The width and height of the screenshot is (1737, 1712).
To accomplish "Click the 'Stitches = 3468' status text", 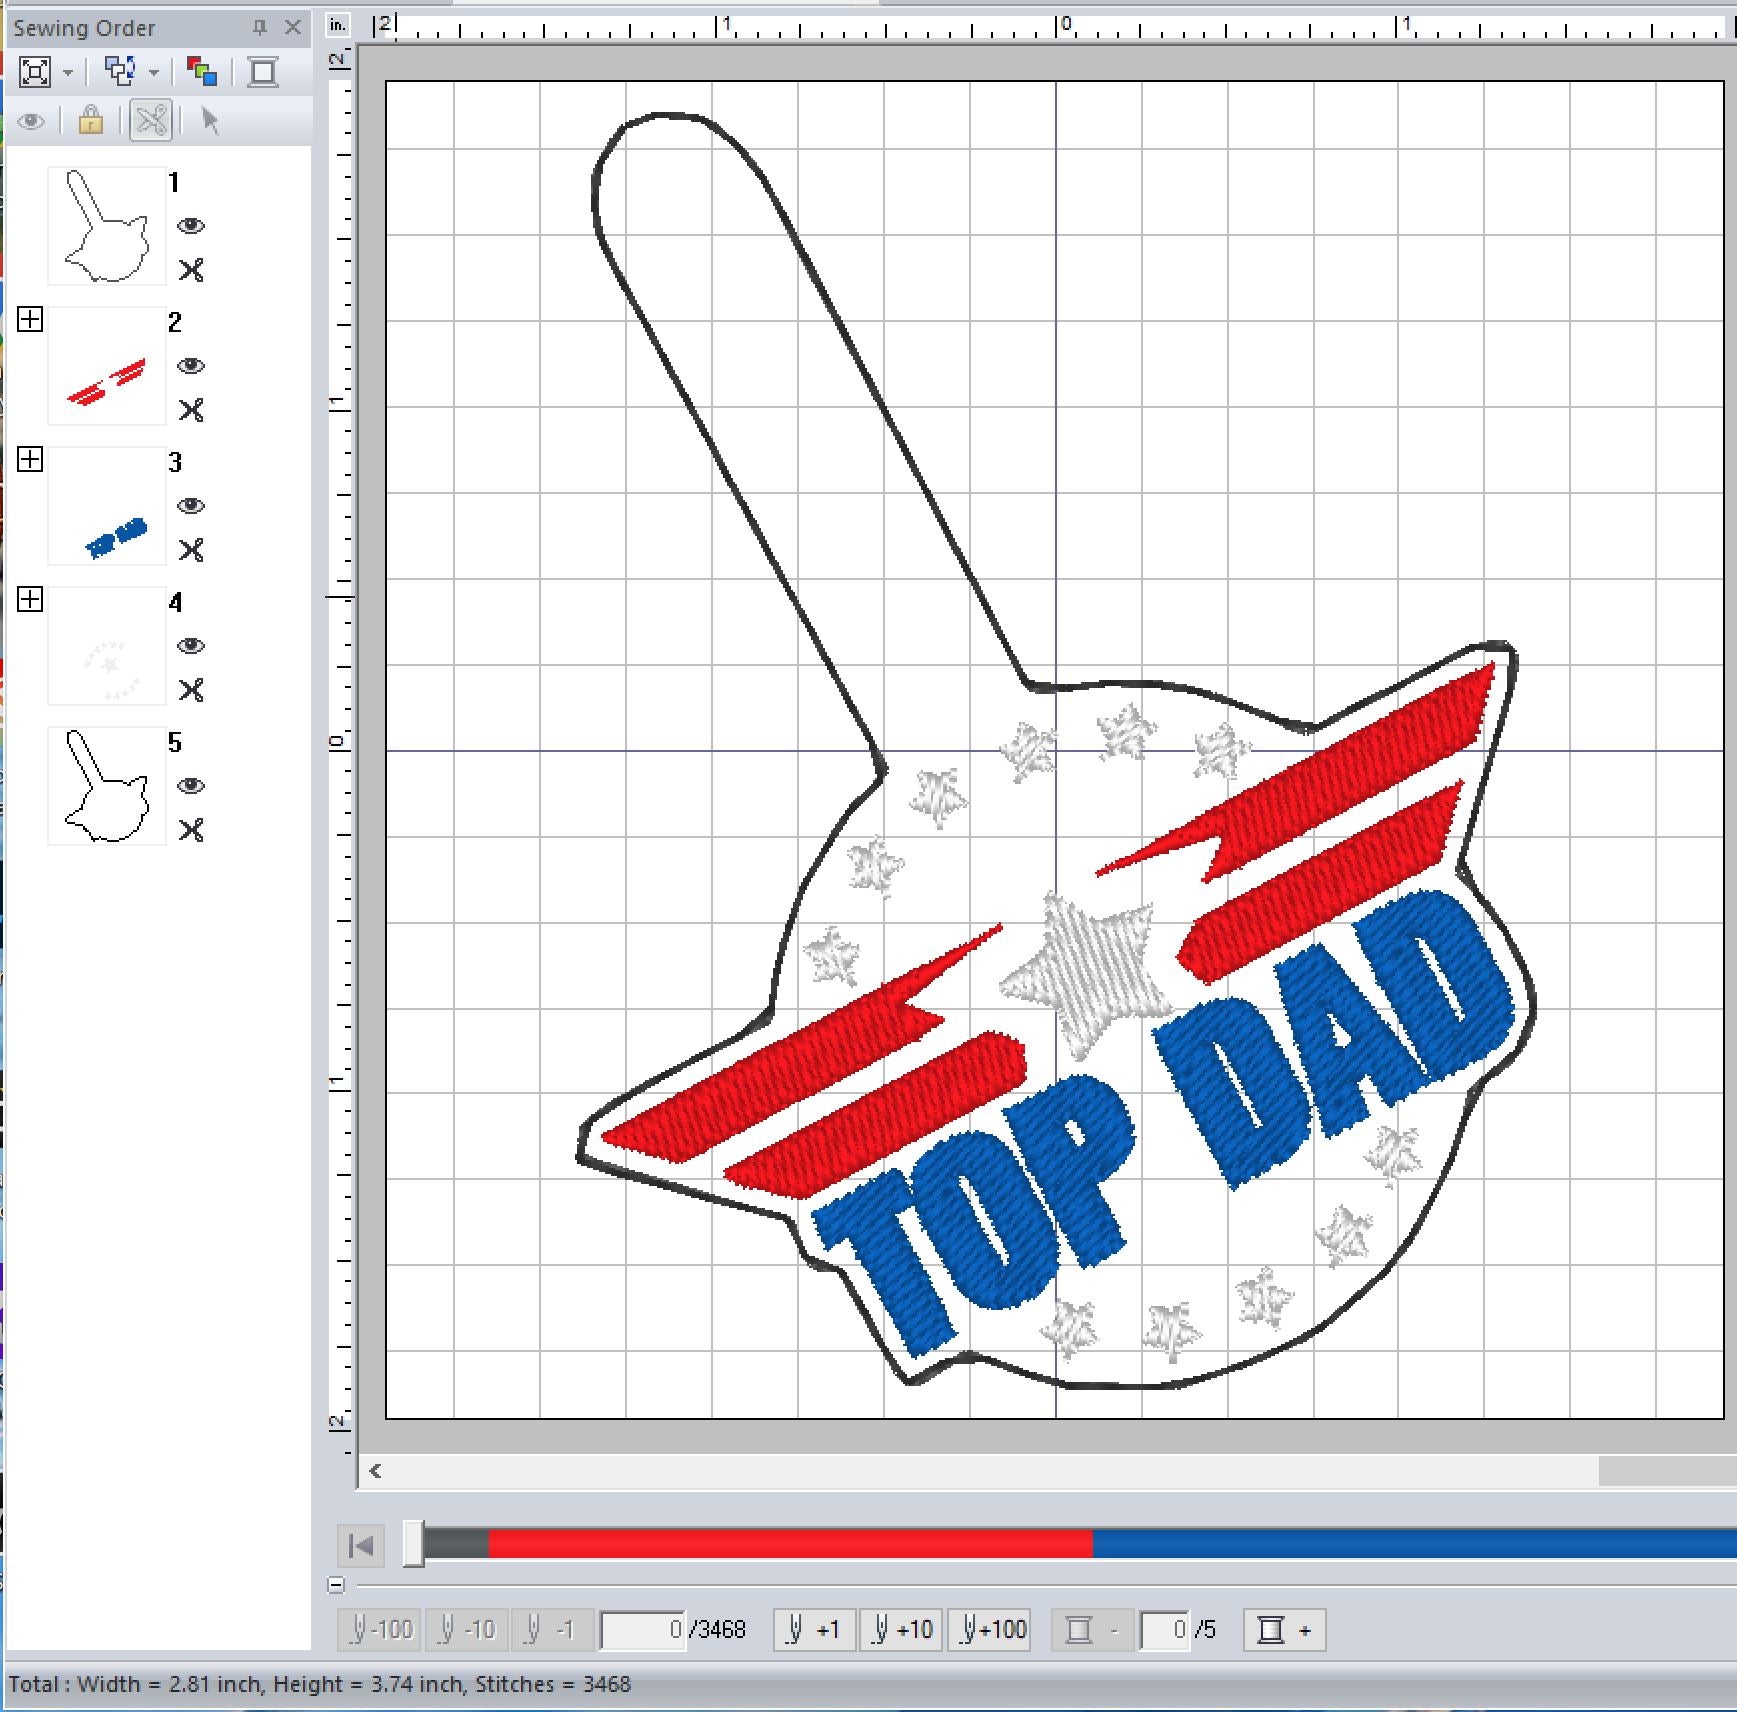I will [x=552, y=1684].
